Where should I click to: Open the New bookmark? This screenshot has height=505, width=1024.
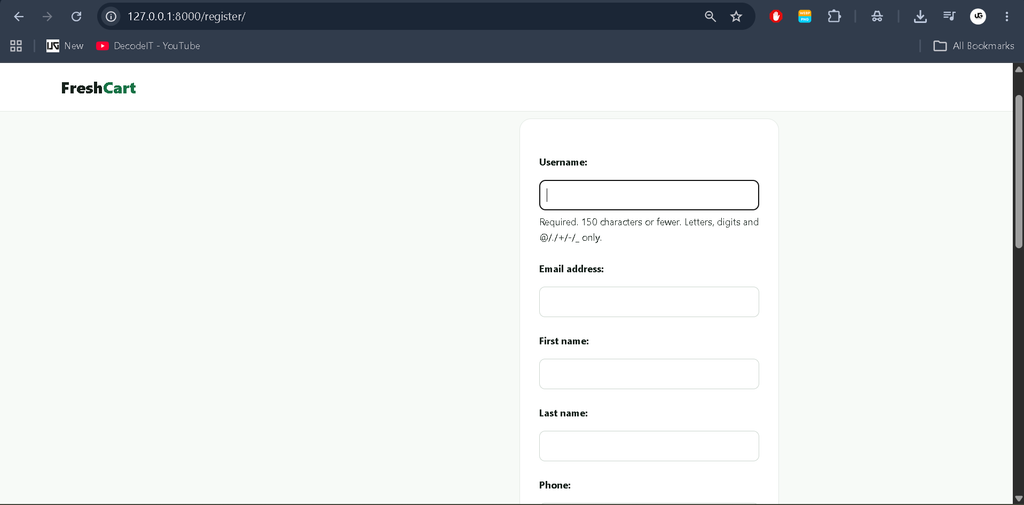[65, 46]
